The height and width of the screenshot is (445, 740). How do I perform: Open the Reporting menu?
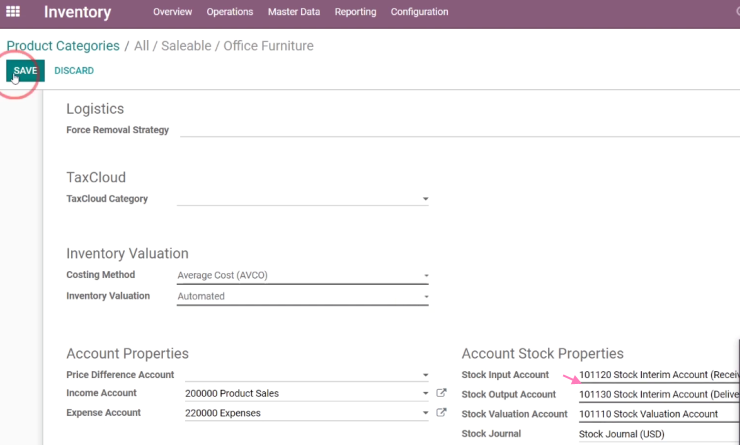click(355, 12)
